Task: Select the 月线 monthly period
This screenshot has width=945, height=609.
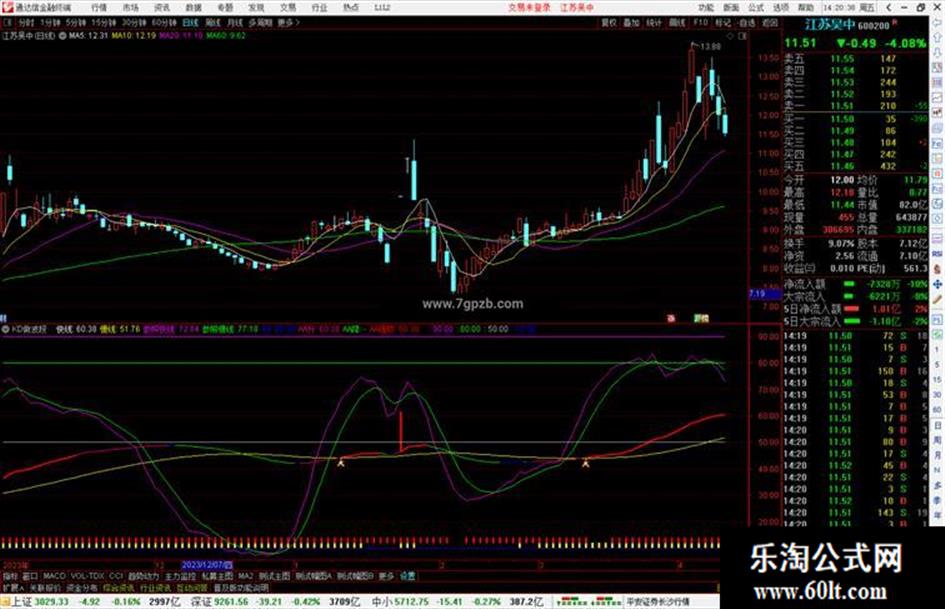Action: (x=234, y=22)
